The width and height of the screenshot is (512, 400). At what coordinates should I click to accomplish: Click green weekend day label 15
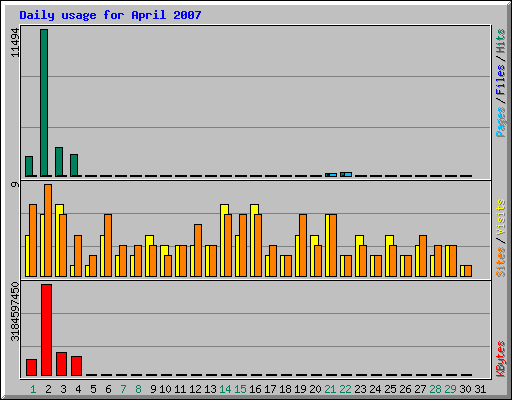coord(240,389)
